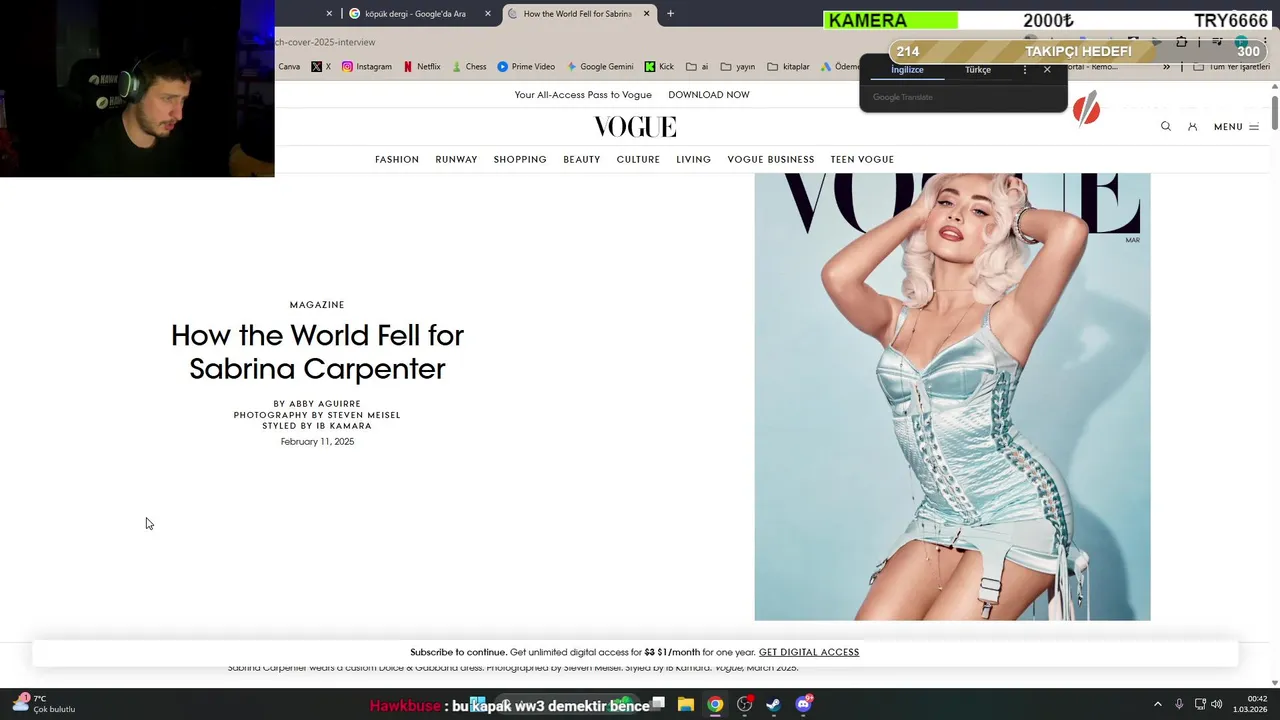This screenshot has width=1280, height=720.
Task: Click GET DIGITAL ACCESS link
Action: (809, 652)
